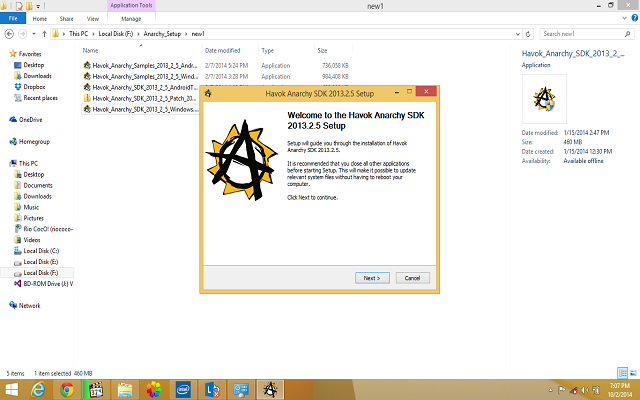The height and width of the screenshot is (400, 640).
Task: Refresh the current folder view
Action: (x=528, y=34)
